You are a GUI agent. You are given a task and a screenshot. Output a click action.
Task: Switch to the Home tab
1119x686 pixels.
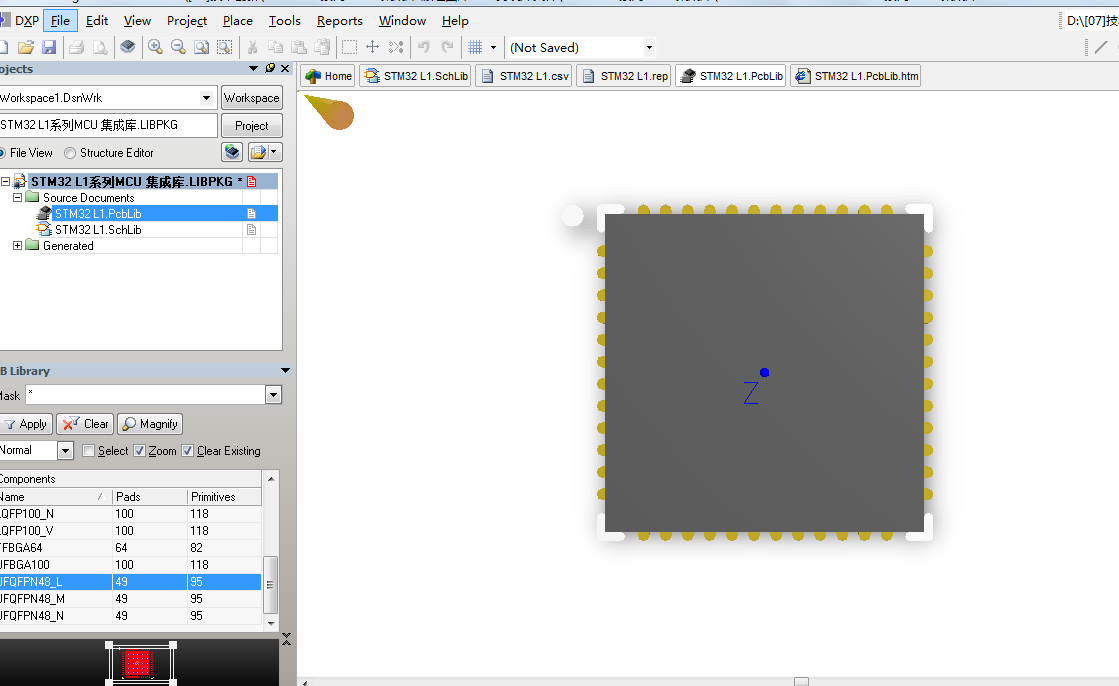pyautogui.click(x=328, y=76)
